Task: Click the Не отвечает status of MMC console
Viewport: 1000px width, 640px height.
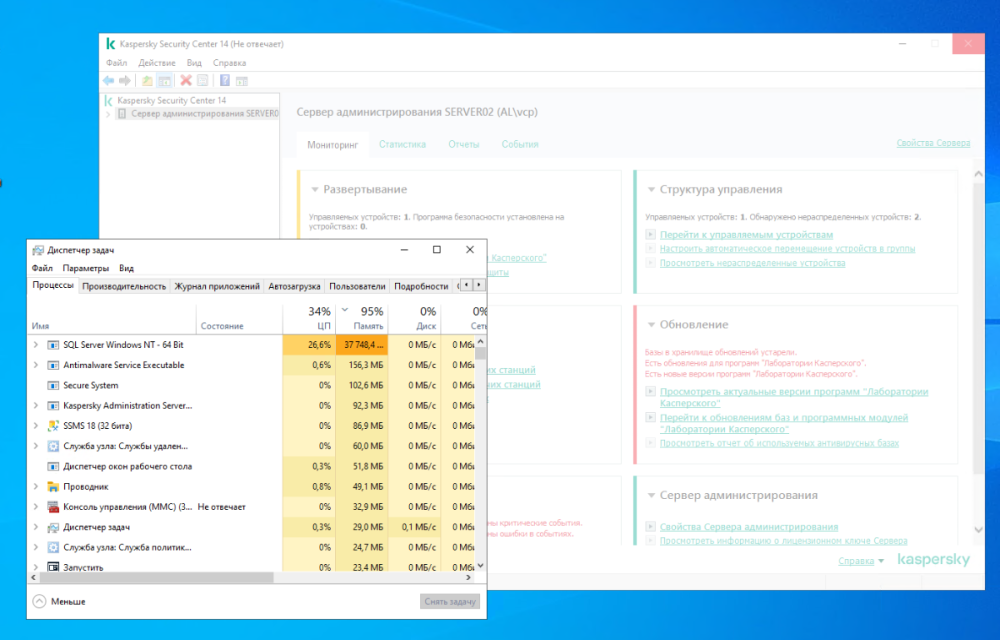Action: [221, 507]
